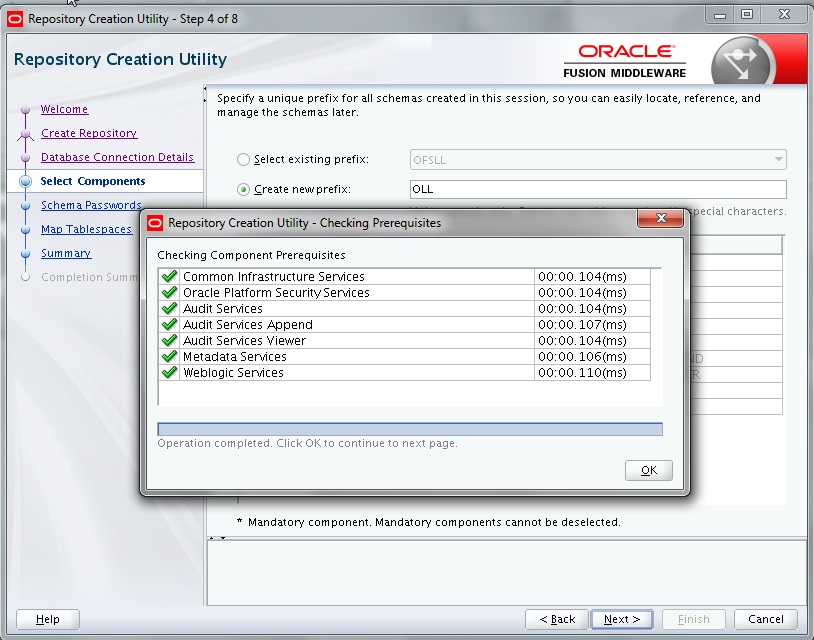Click green checkmark for Audit Services Append
814x640 pixels.
[169, 324]
